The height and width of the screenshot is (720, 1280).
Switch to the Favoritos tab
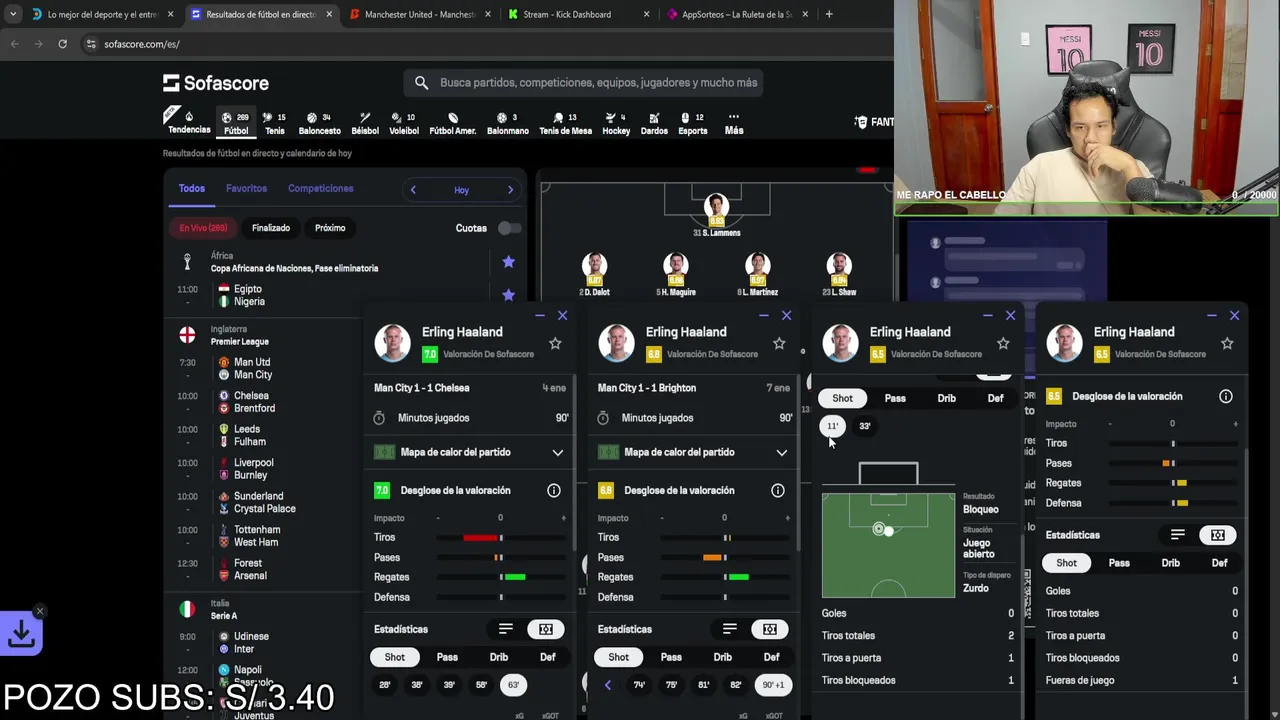tap(246, 188)
